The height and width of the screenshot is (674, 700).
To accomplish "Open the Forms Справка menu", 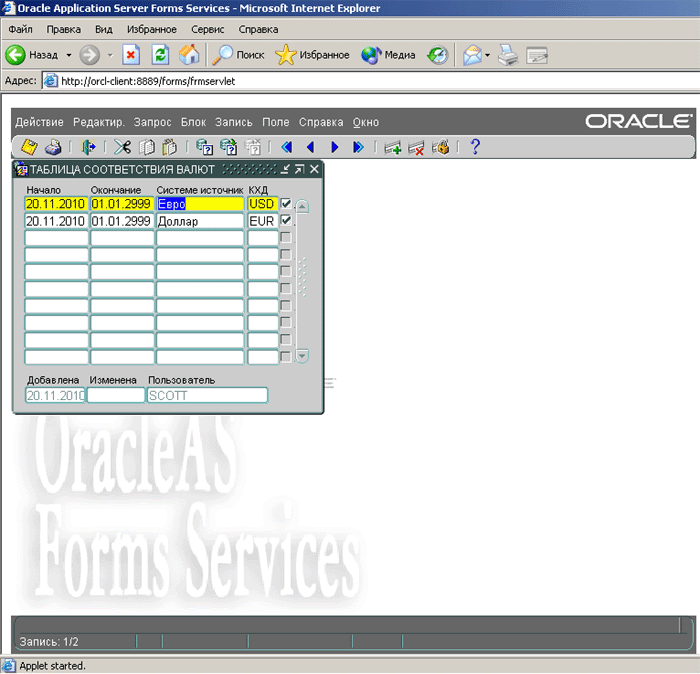I will 321,122.
